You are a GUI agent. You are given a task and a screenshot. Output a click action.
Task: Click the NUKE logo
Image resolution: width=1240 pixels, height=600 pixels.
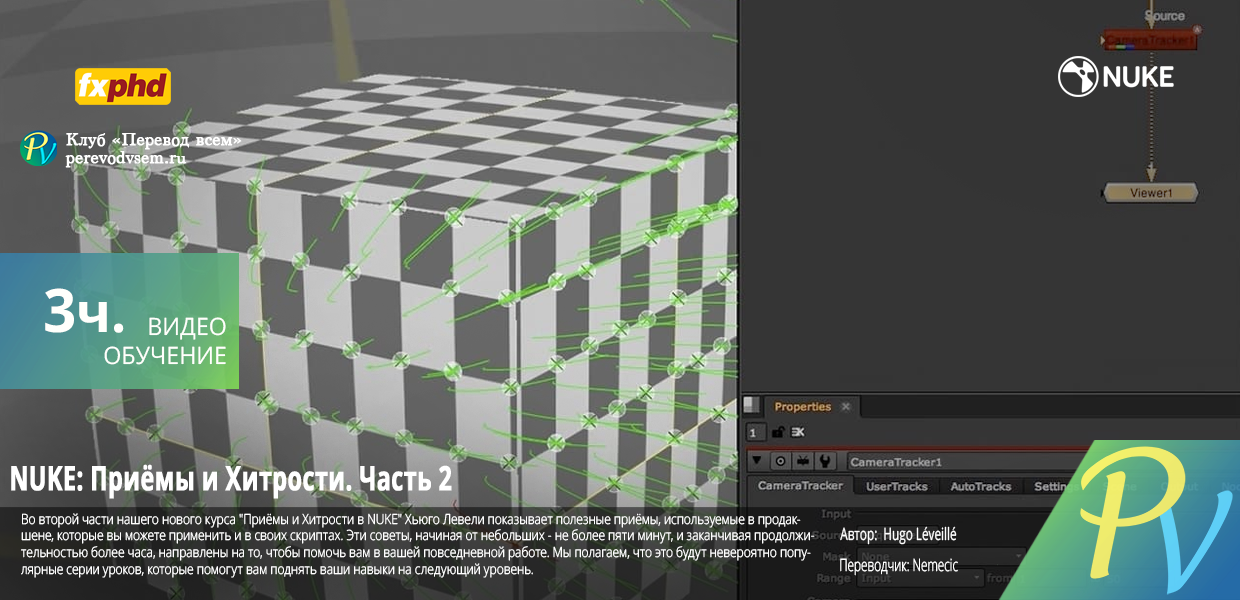(1116, 76)
